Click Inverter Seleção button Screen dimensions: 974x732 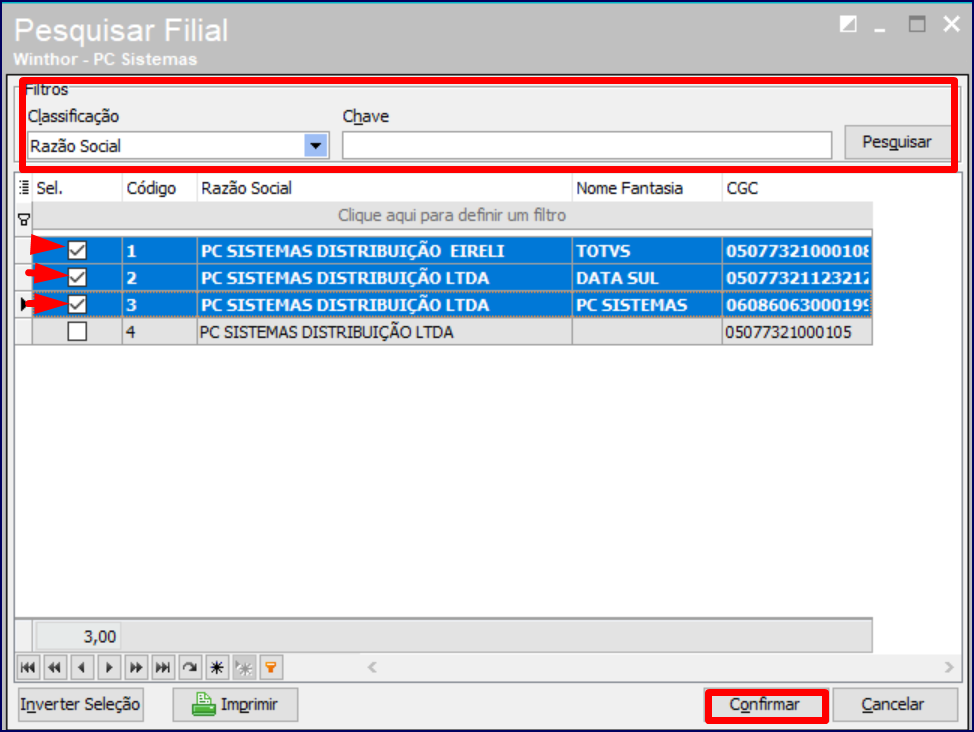pos(81,704)
